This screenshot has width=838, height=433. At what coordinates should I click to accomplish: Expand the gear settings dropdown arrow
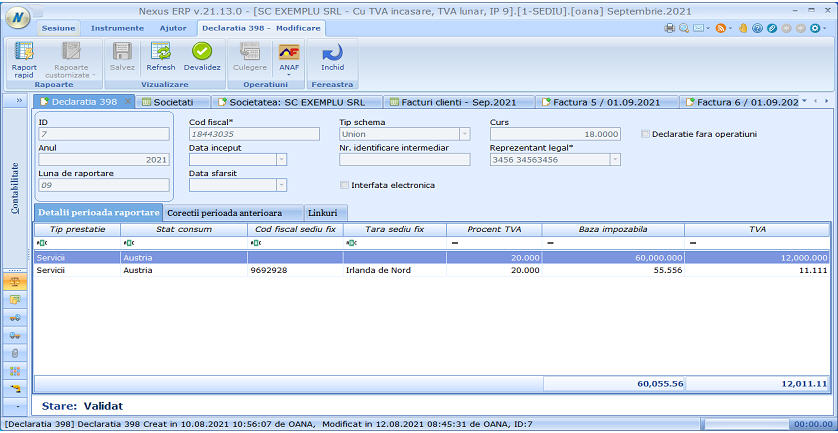coord(824,28)
